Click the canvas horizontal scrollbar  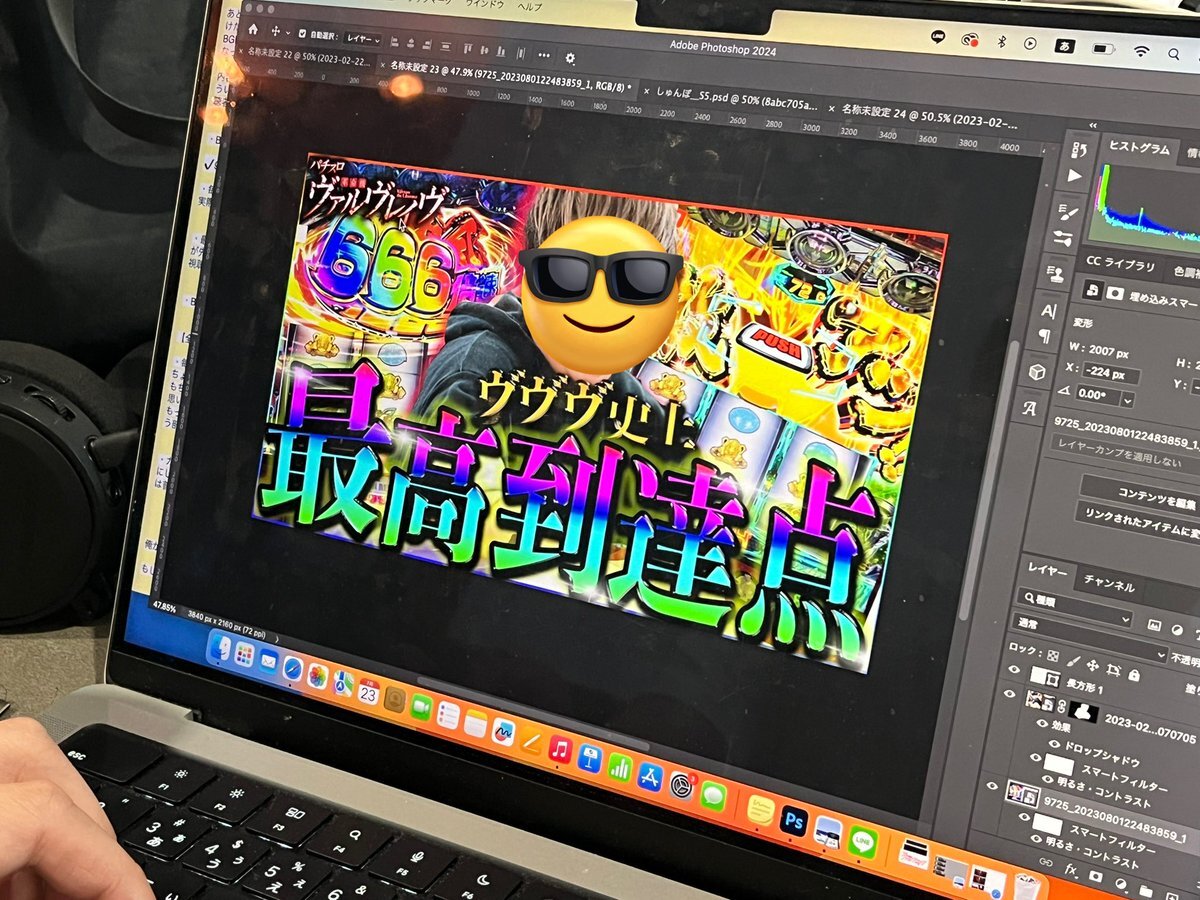[x=533, y=715]
